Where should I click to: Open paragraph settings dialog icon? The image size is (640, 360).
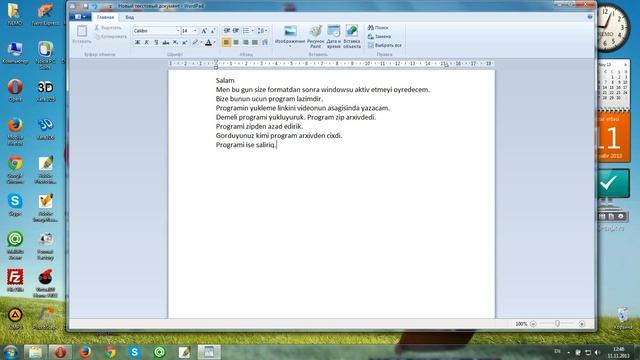pos(265,42)
